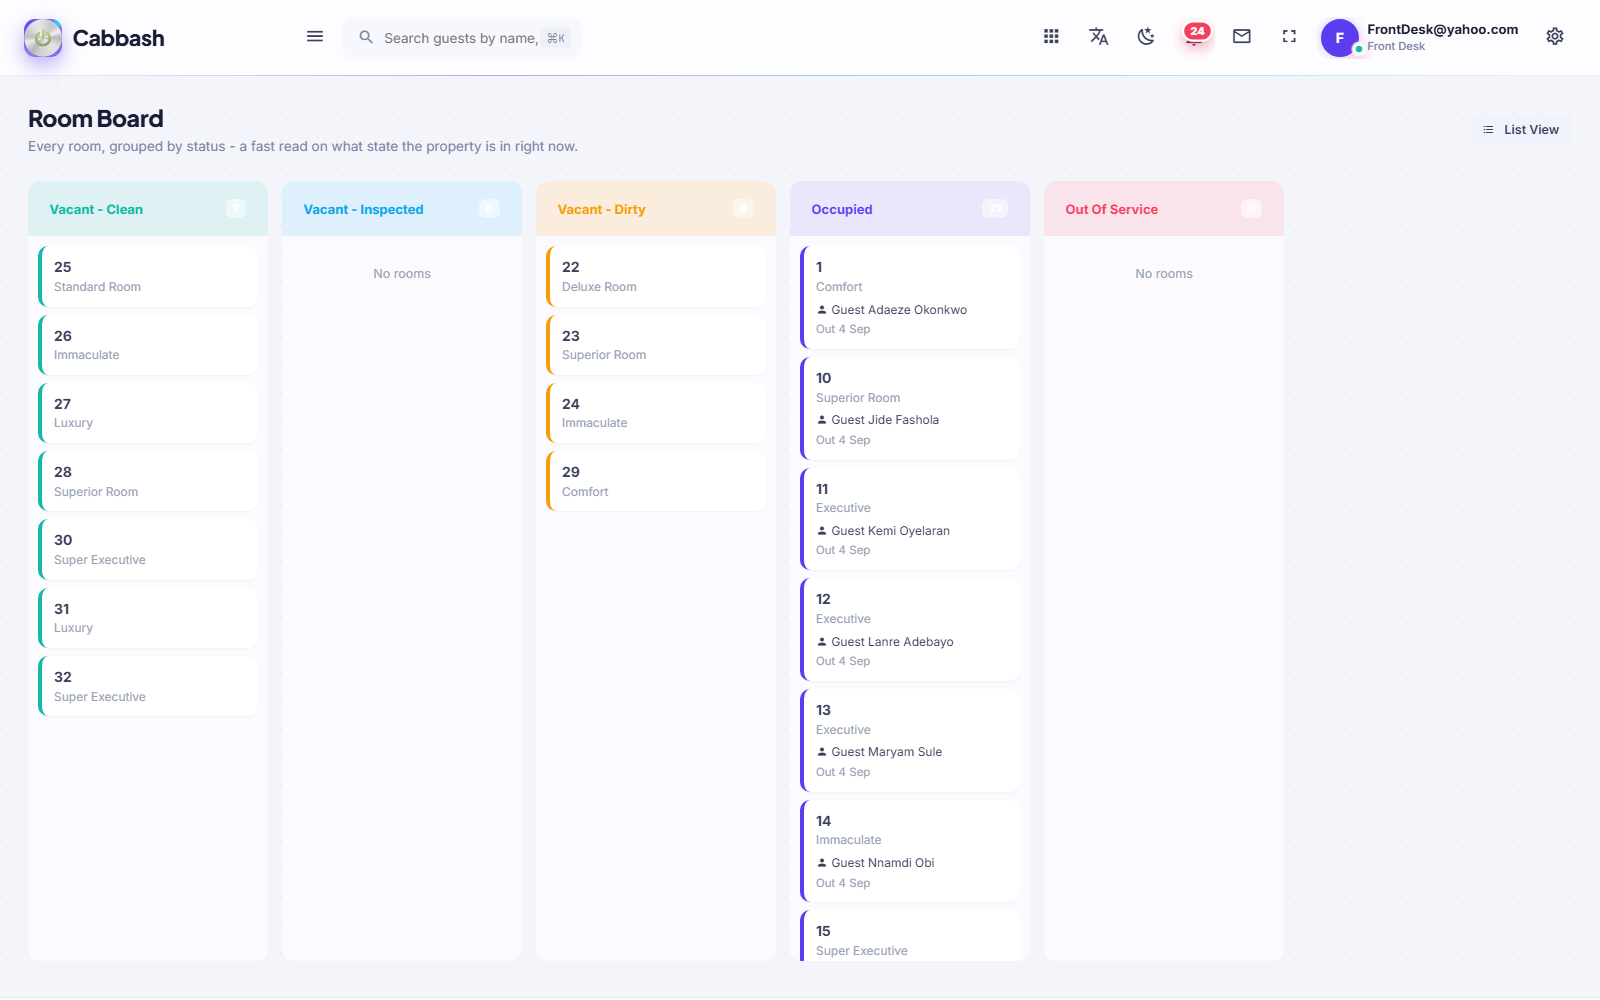Open room 28 Superior Room card
Screen dimensions: 1600x1000
[x=148, y=481]
